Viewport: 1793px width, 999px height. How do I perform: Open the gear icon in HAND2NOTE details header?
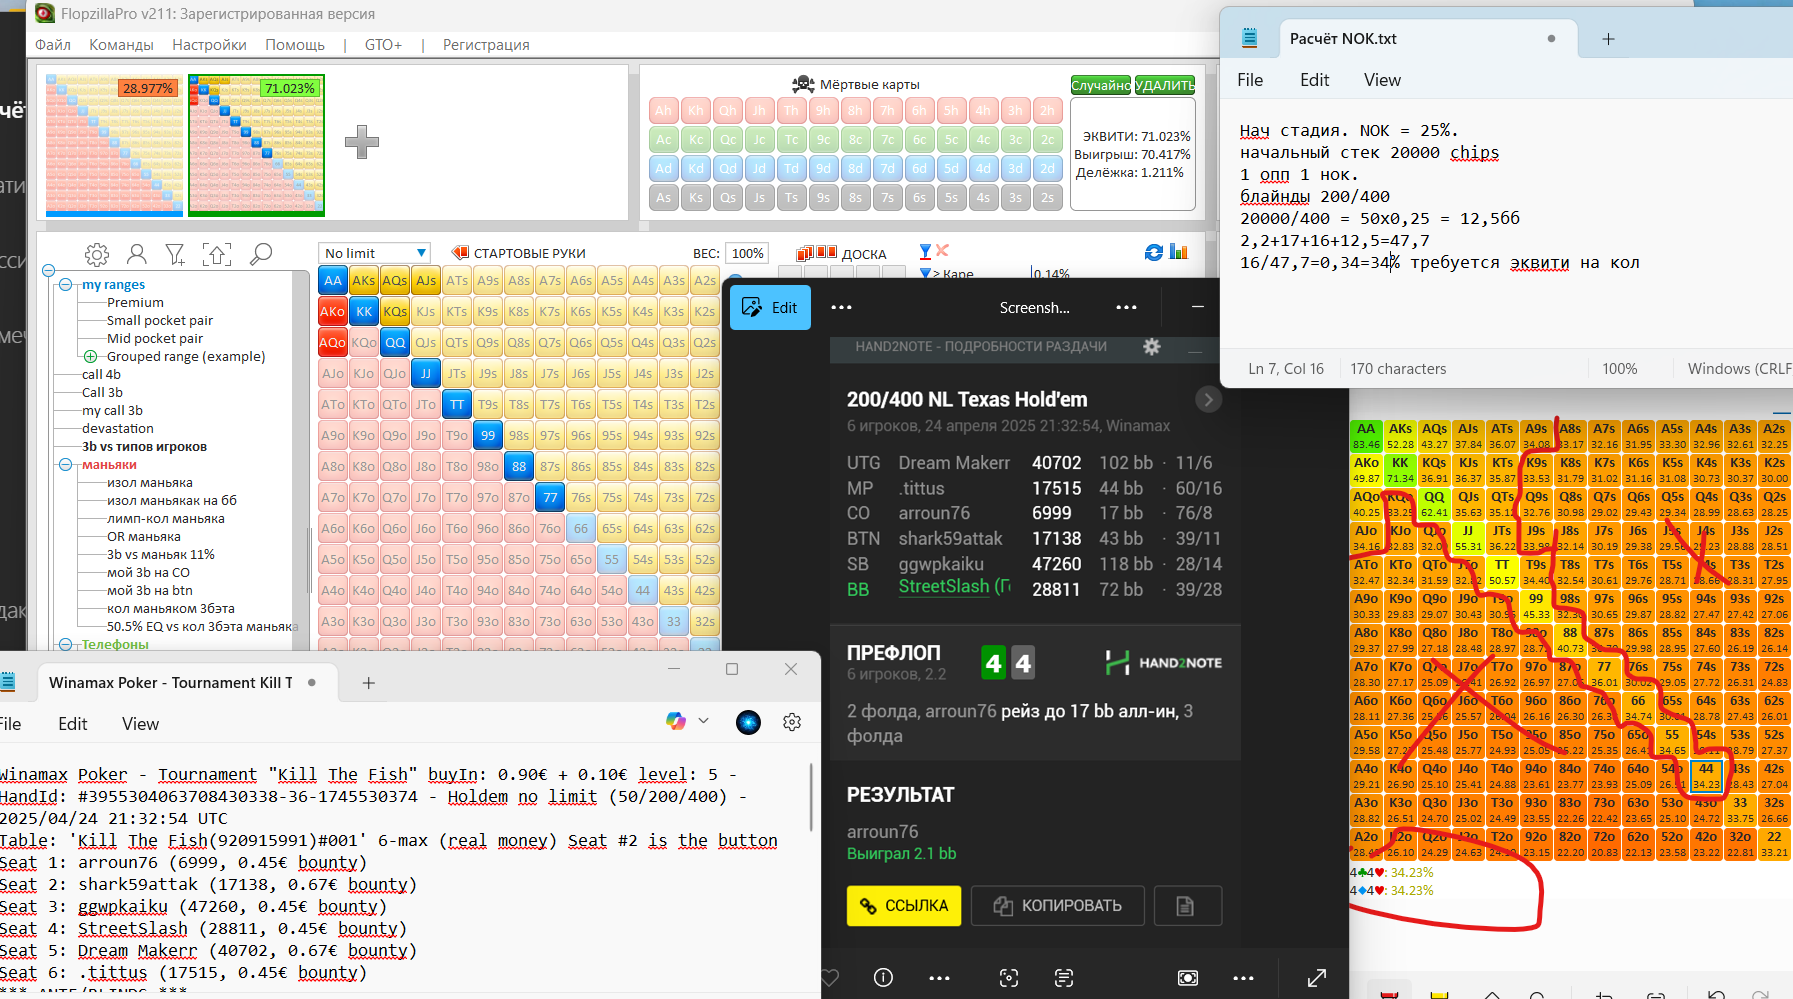pos(1152,346)
